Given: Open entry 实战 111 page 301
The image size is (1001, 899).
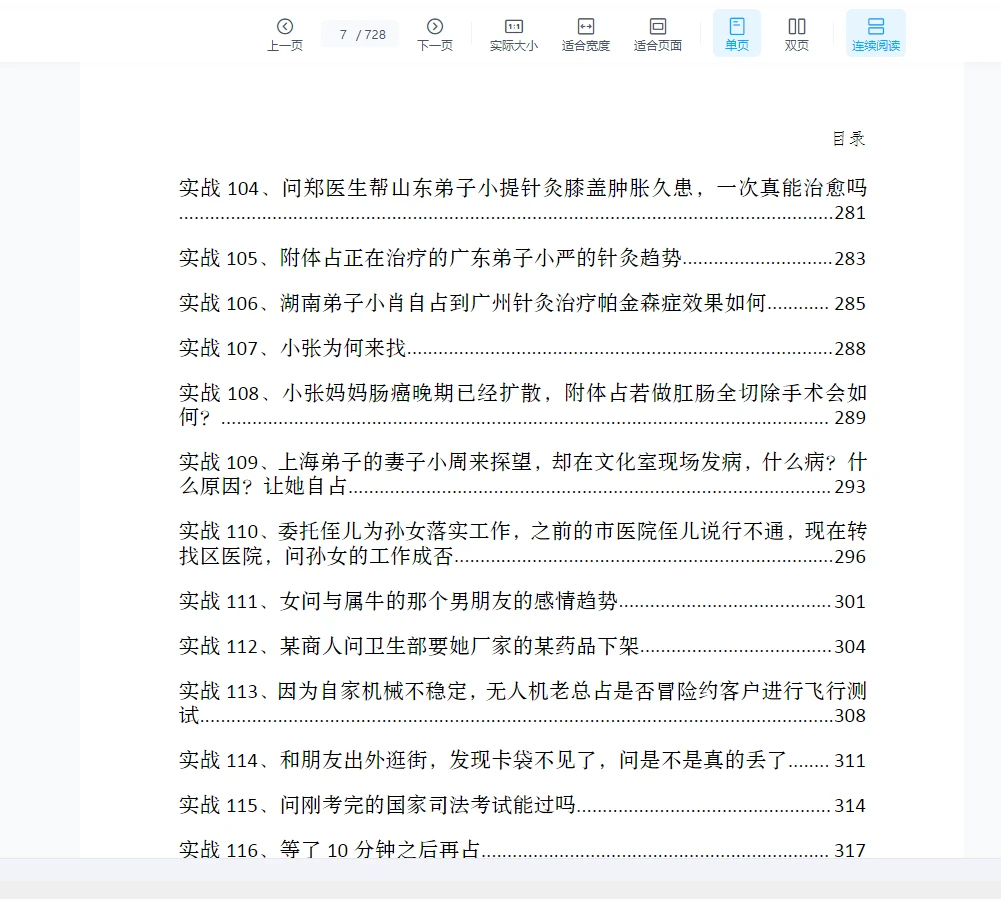Looking at the screenshot, I should tap(522, 601).
